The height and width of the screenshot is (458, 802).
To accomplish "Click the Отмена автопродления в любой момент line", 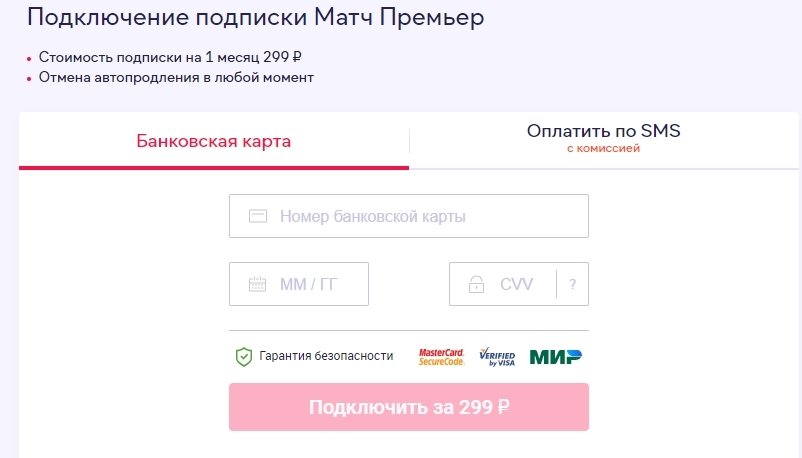I will click(176, 77).
